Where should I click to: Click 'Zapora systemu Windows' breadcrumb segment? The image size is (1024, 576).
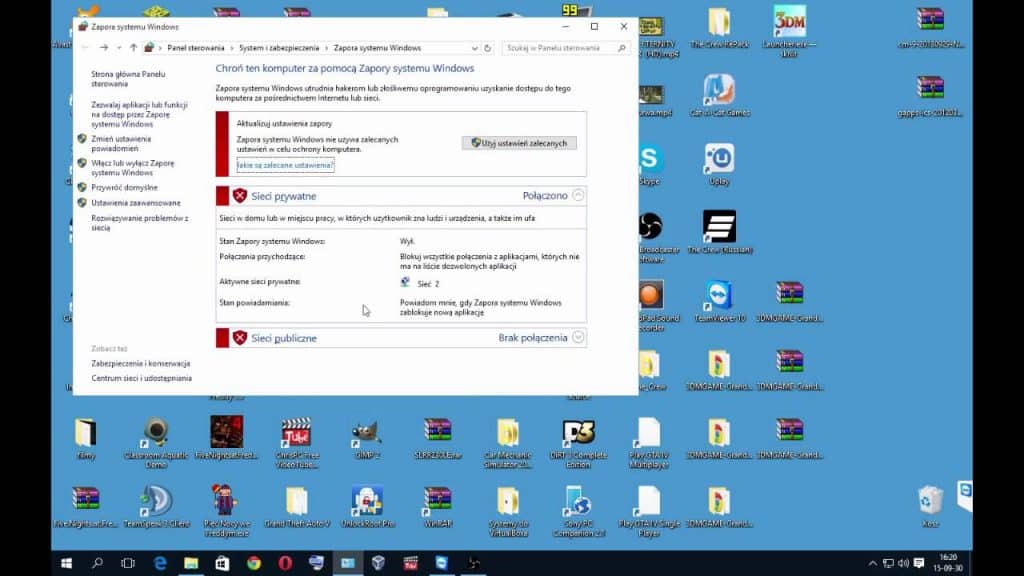377,48
